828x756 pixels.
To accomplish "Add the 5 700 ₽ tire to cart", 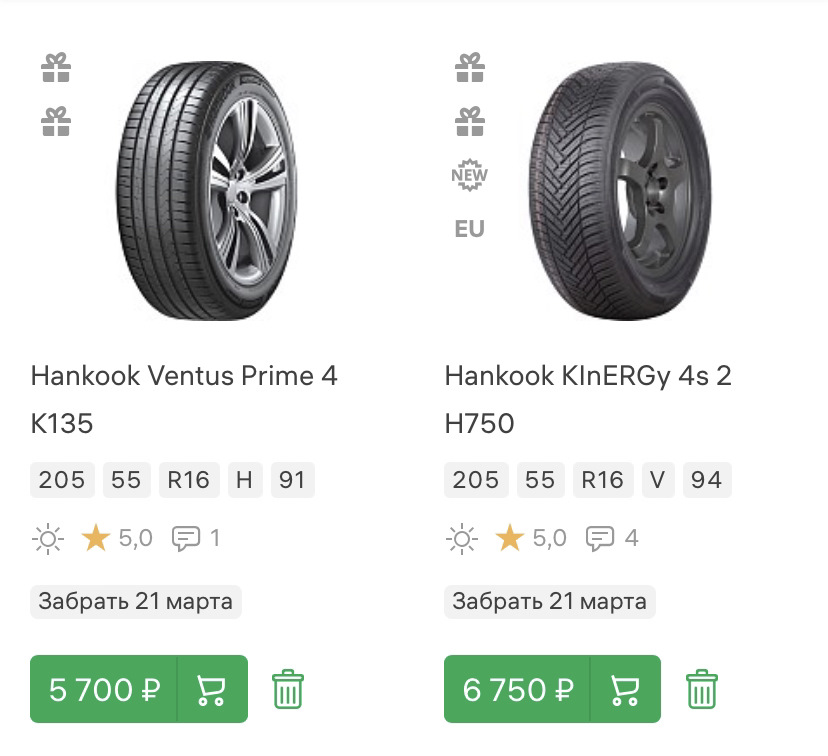I will [211, 689].
